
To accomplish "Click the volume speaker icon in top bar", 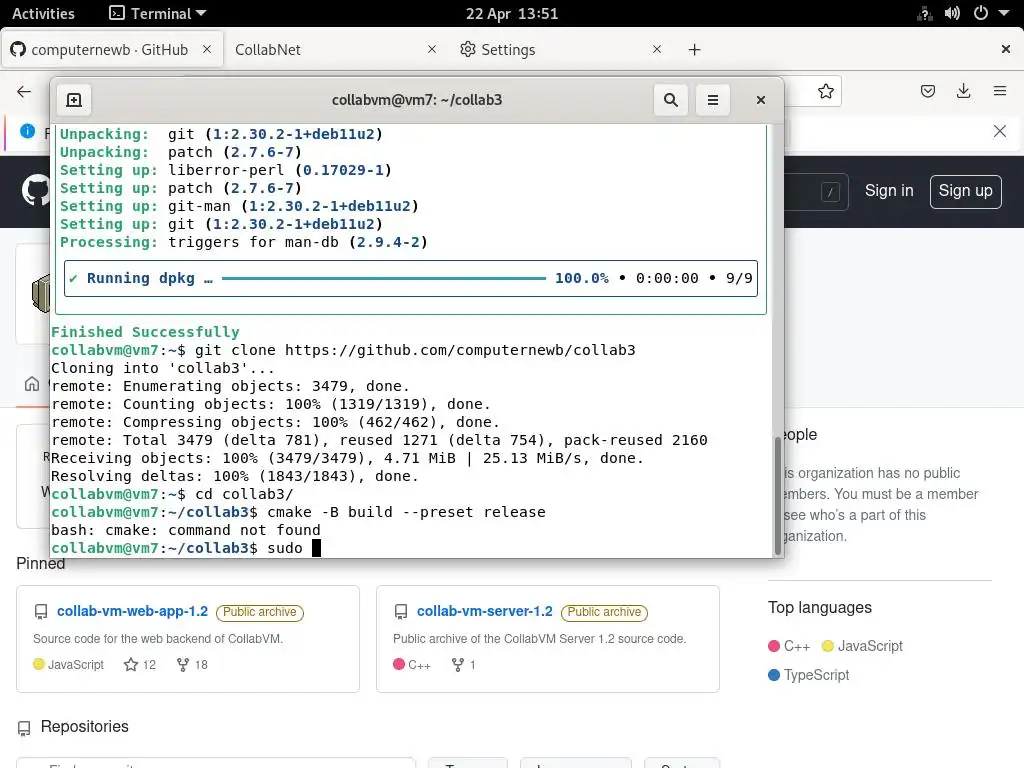I will tap(952, 14).
